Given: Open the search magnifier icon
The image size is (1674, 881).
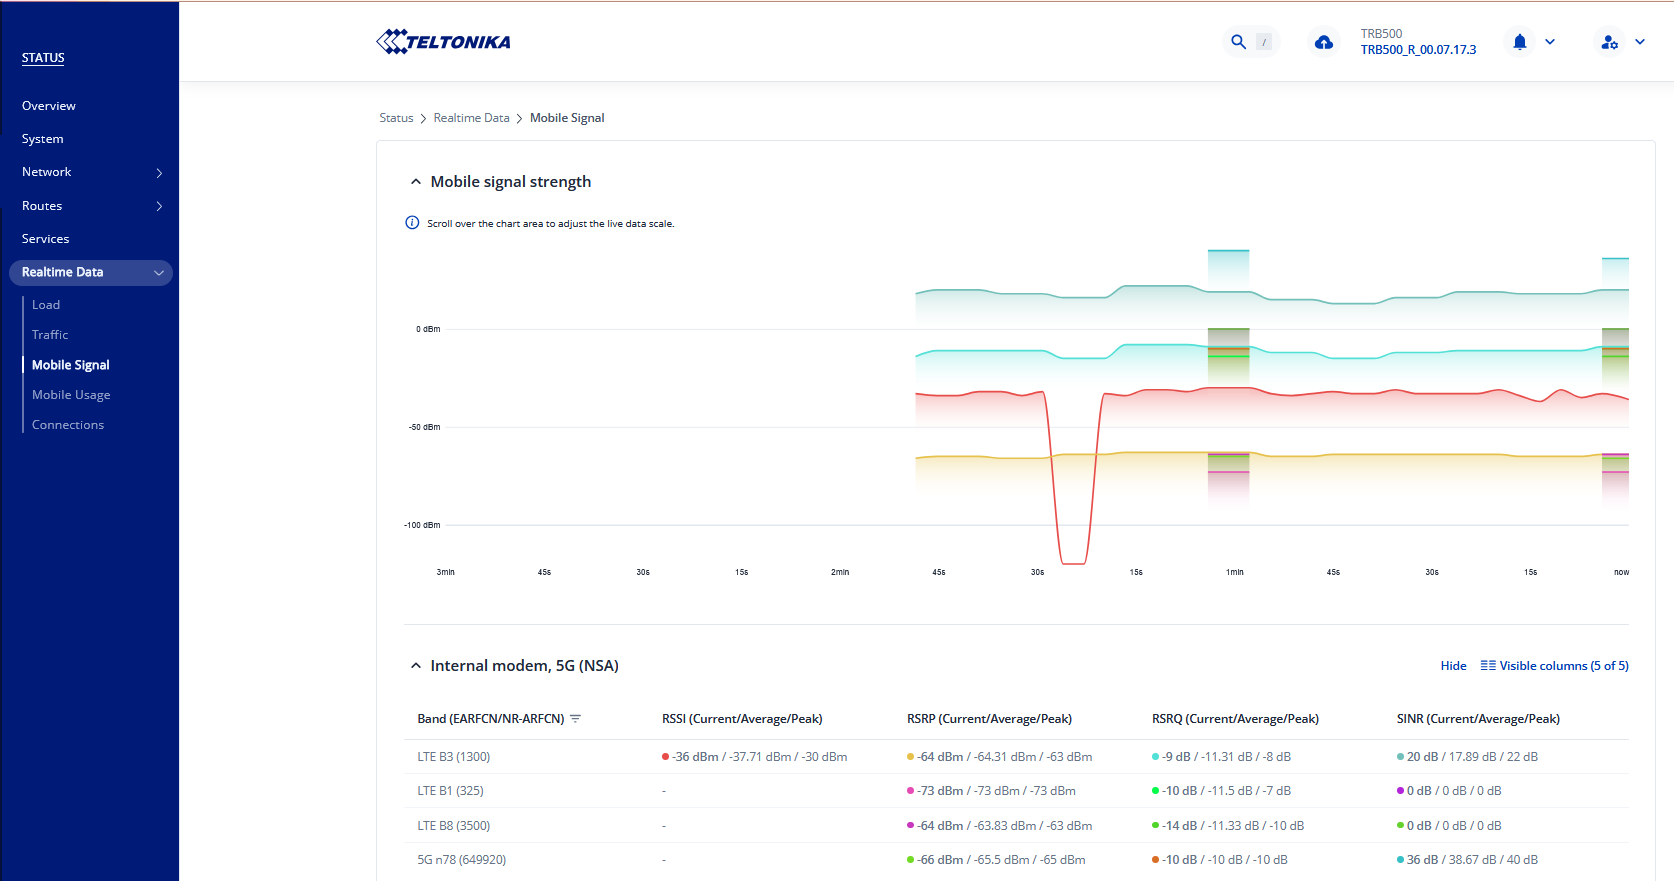Looking at the screenshot, I should tap(1238, 42).
